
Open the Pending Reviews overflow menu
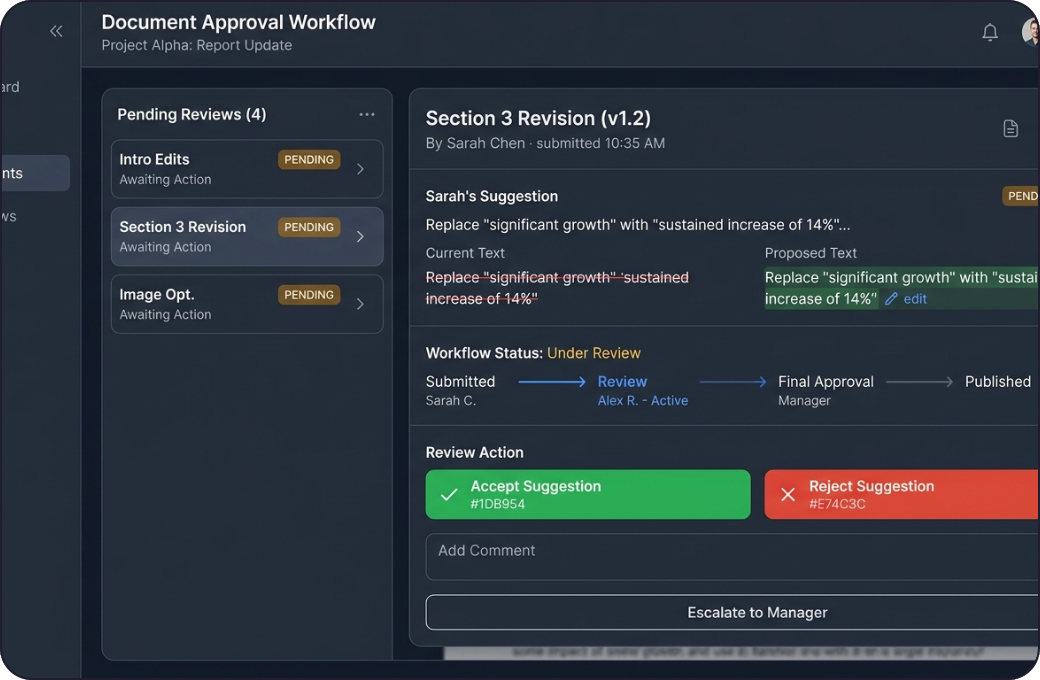(x=366, y=113)
